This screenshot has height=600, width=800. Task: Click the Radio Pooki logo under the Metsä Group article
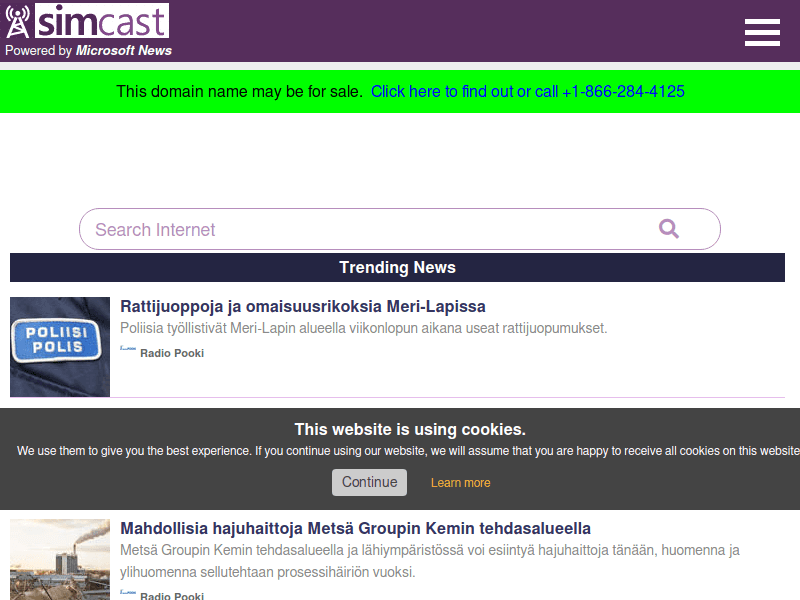coord(128,593)
